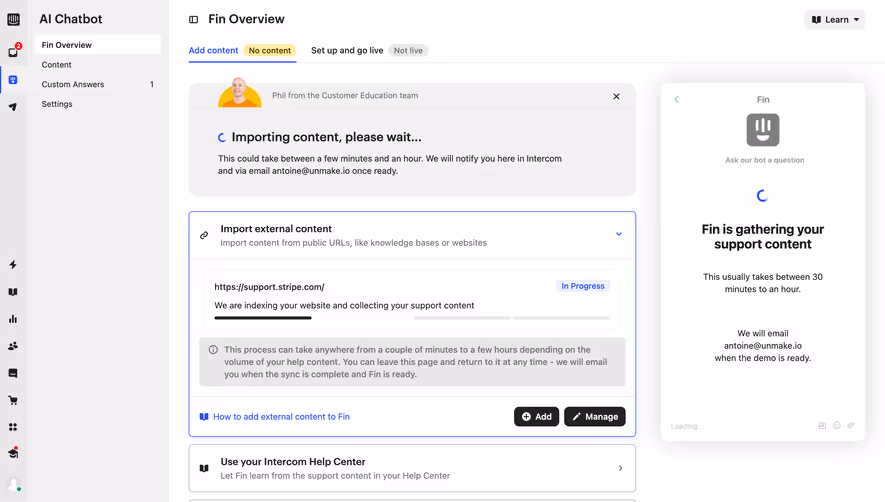Click the GIF icon in Fin preview composer

(822, 425)
